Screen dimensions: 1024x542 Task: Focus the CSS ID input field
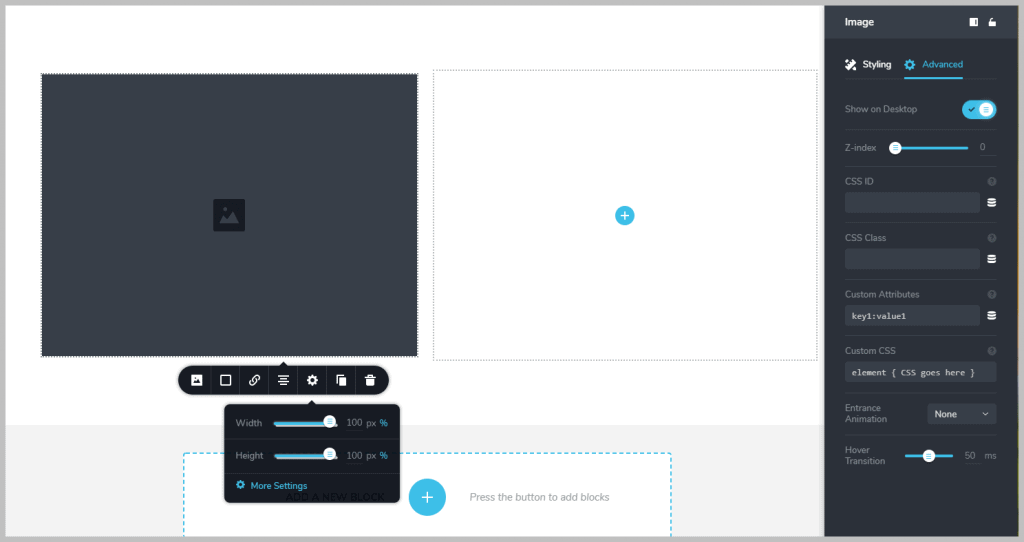[912, 202]
